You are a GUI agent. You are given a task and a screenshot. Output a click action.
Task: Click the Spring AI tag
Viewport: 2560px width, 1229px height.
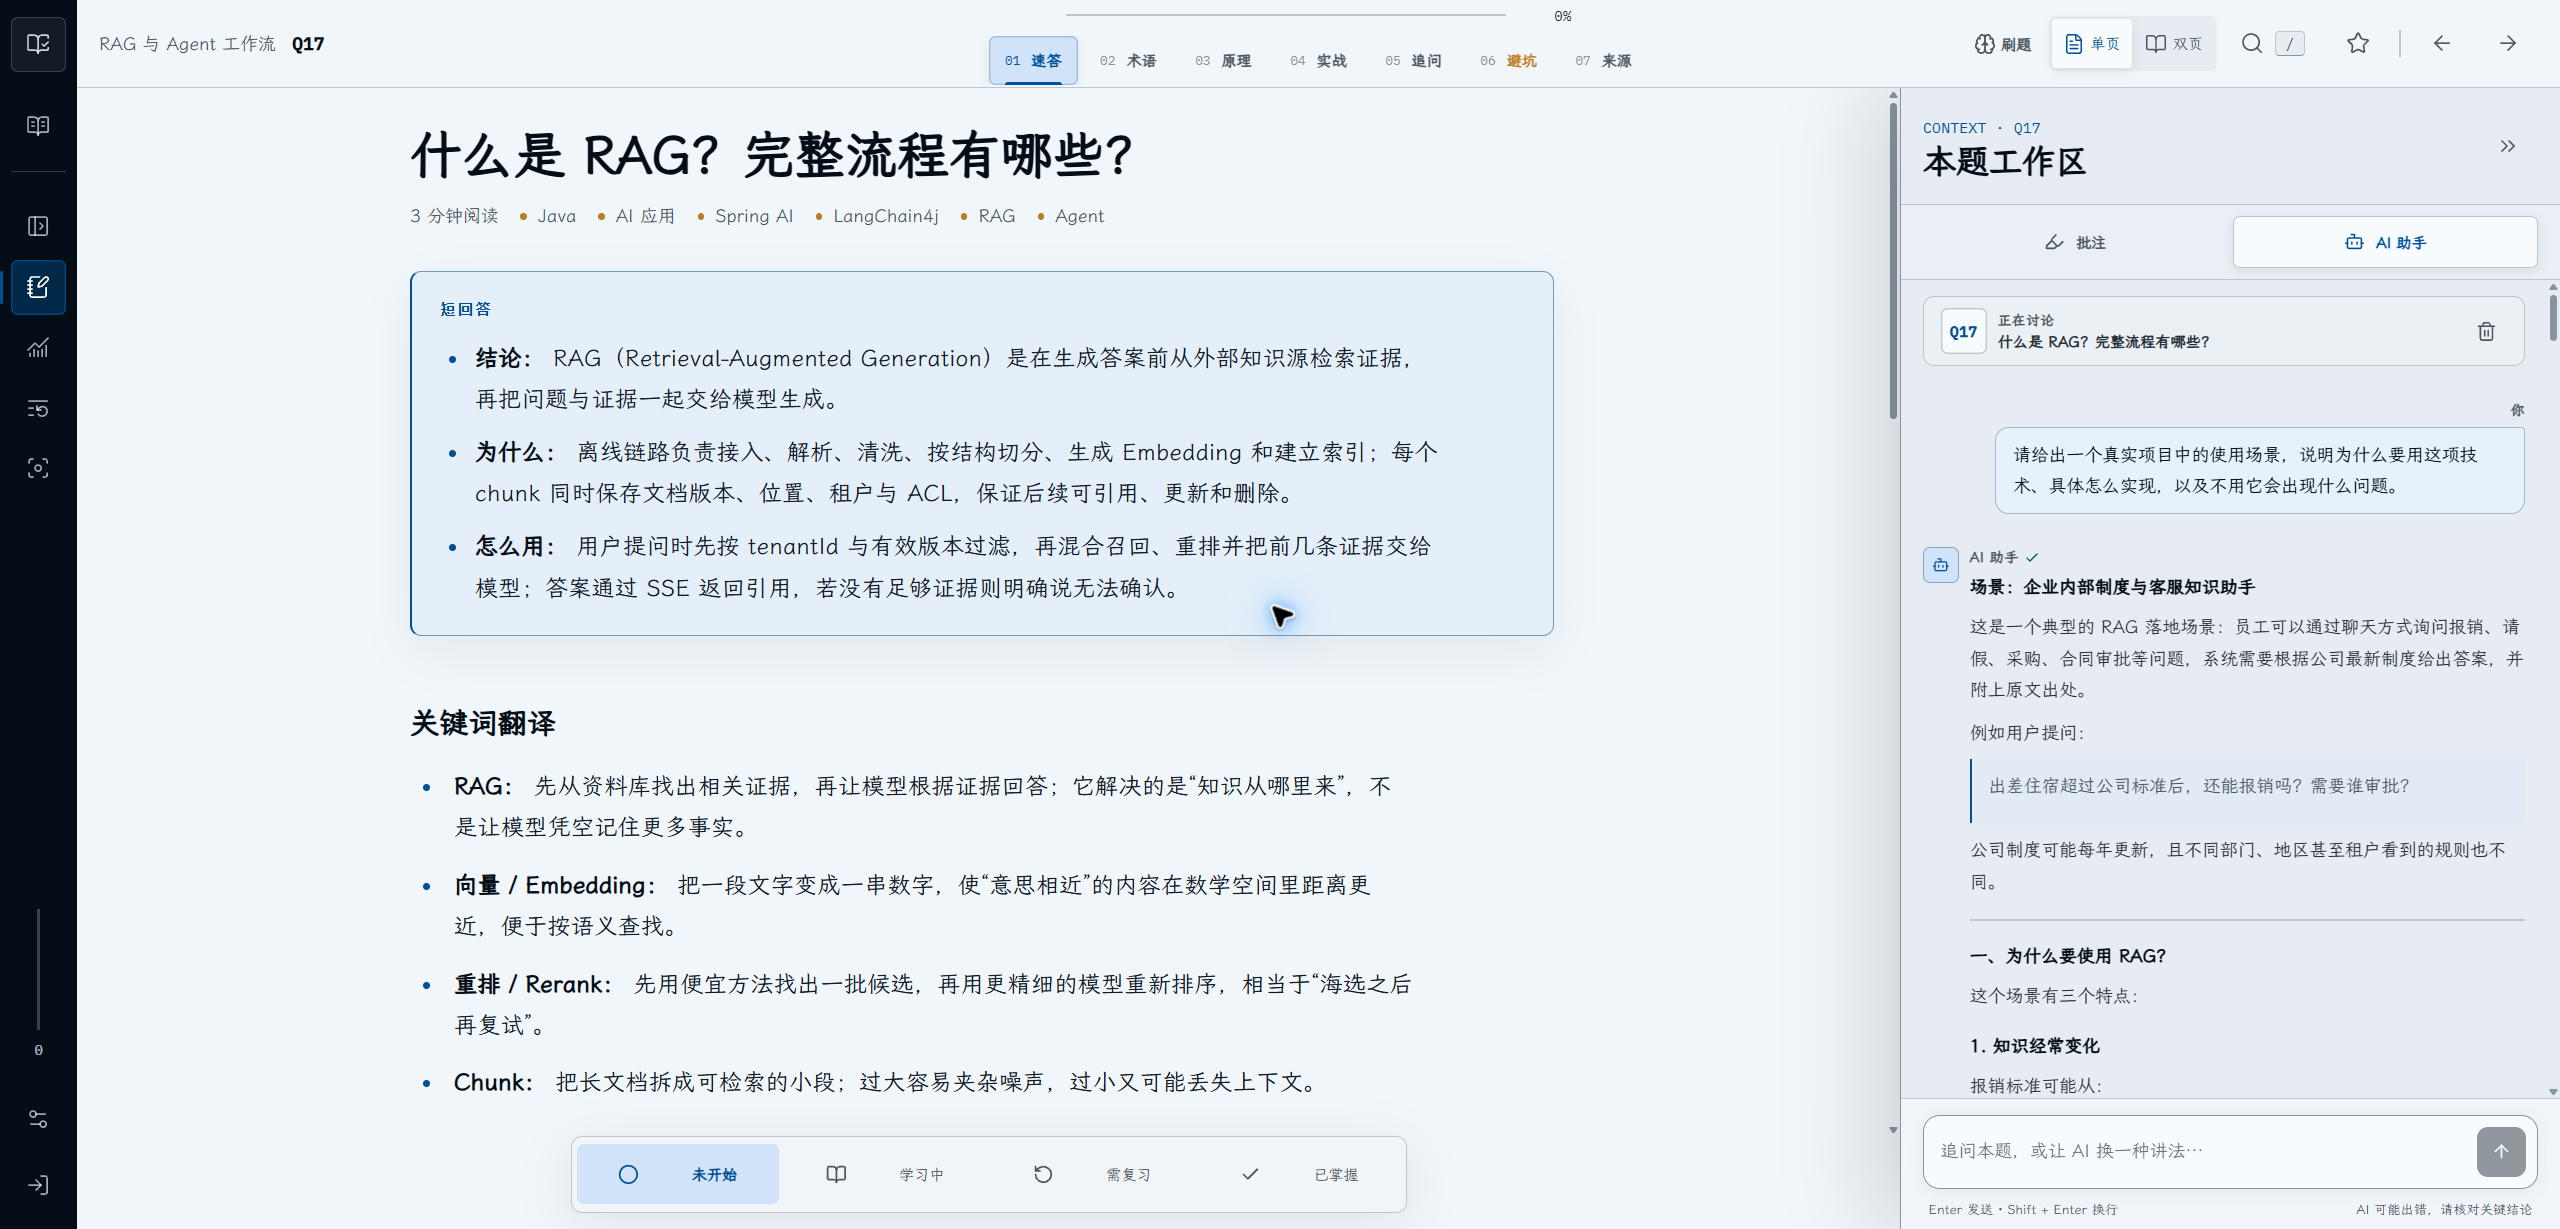tap(754, 216)
